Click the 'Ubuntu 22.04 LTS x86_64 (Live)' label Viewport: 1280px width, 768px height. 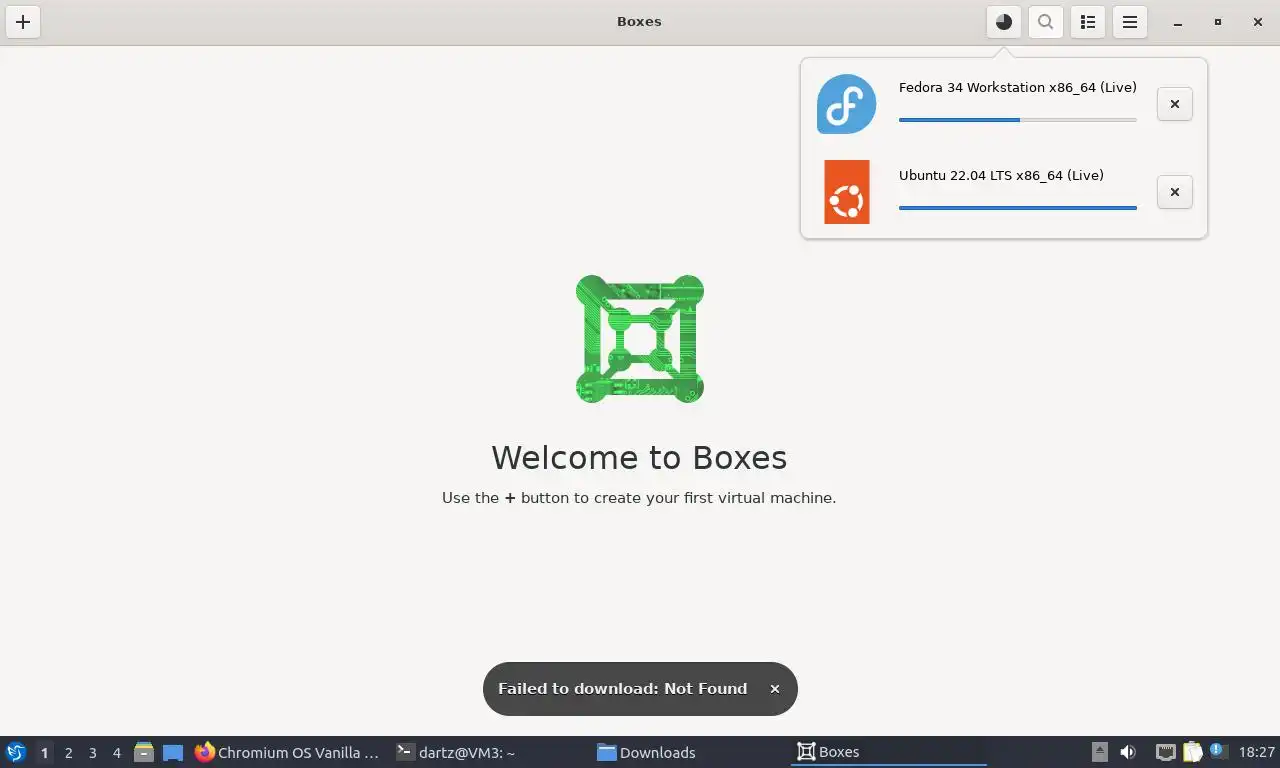1001,176
